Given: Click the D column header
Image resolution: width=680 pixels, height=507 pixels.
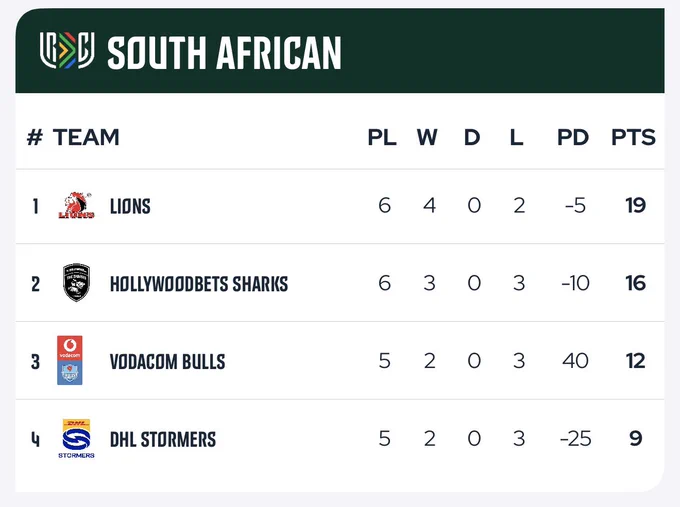Looking at the screenshot, I should pos(472,137).
